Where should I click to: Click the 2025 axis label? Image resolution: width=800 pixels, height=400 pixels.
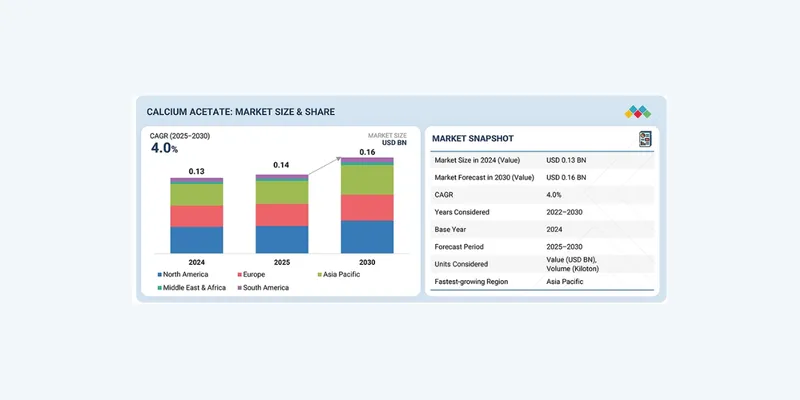click(282, 262)
